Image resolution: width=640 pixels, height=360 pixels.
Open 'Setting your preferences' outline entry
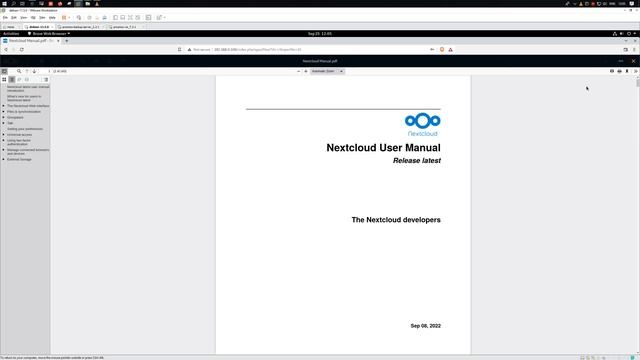tap(24, 129)
